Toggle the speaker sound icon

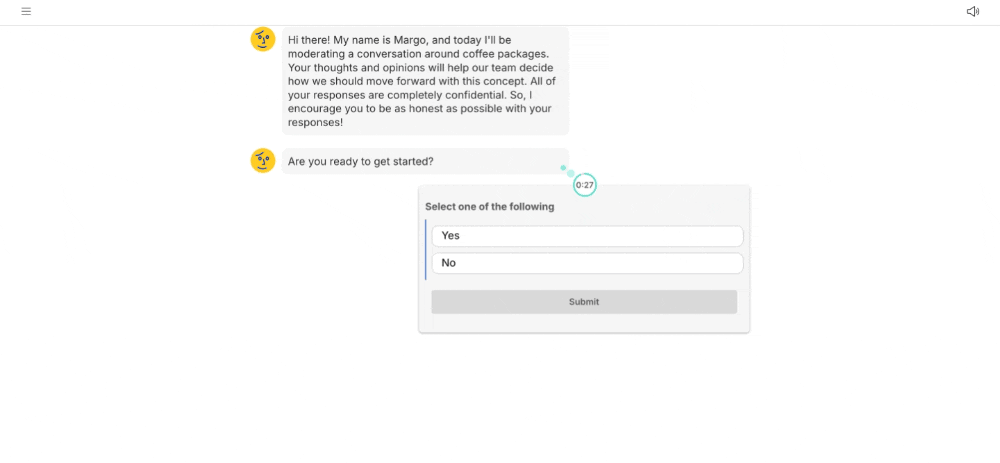(x=972, y=12)
